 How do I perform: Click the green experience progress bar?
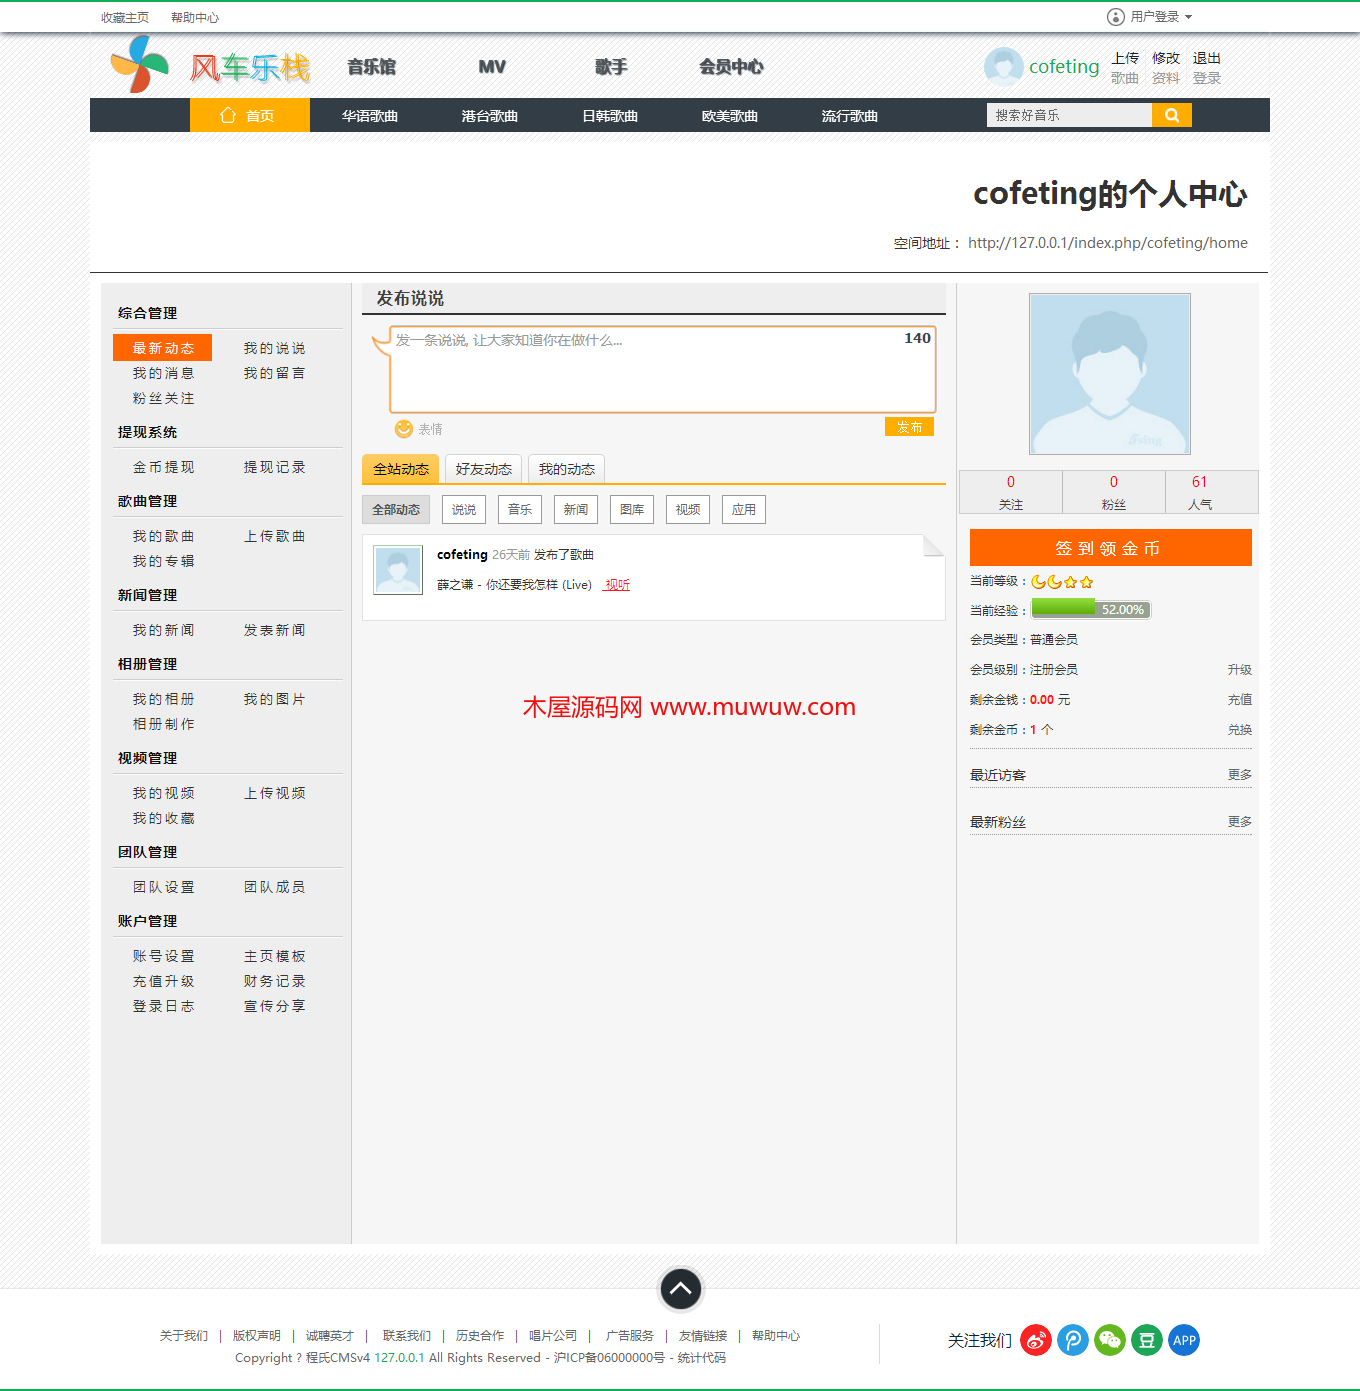point(1090,609)
